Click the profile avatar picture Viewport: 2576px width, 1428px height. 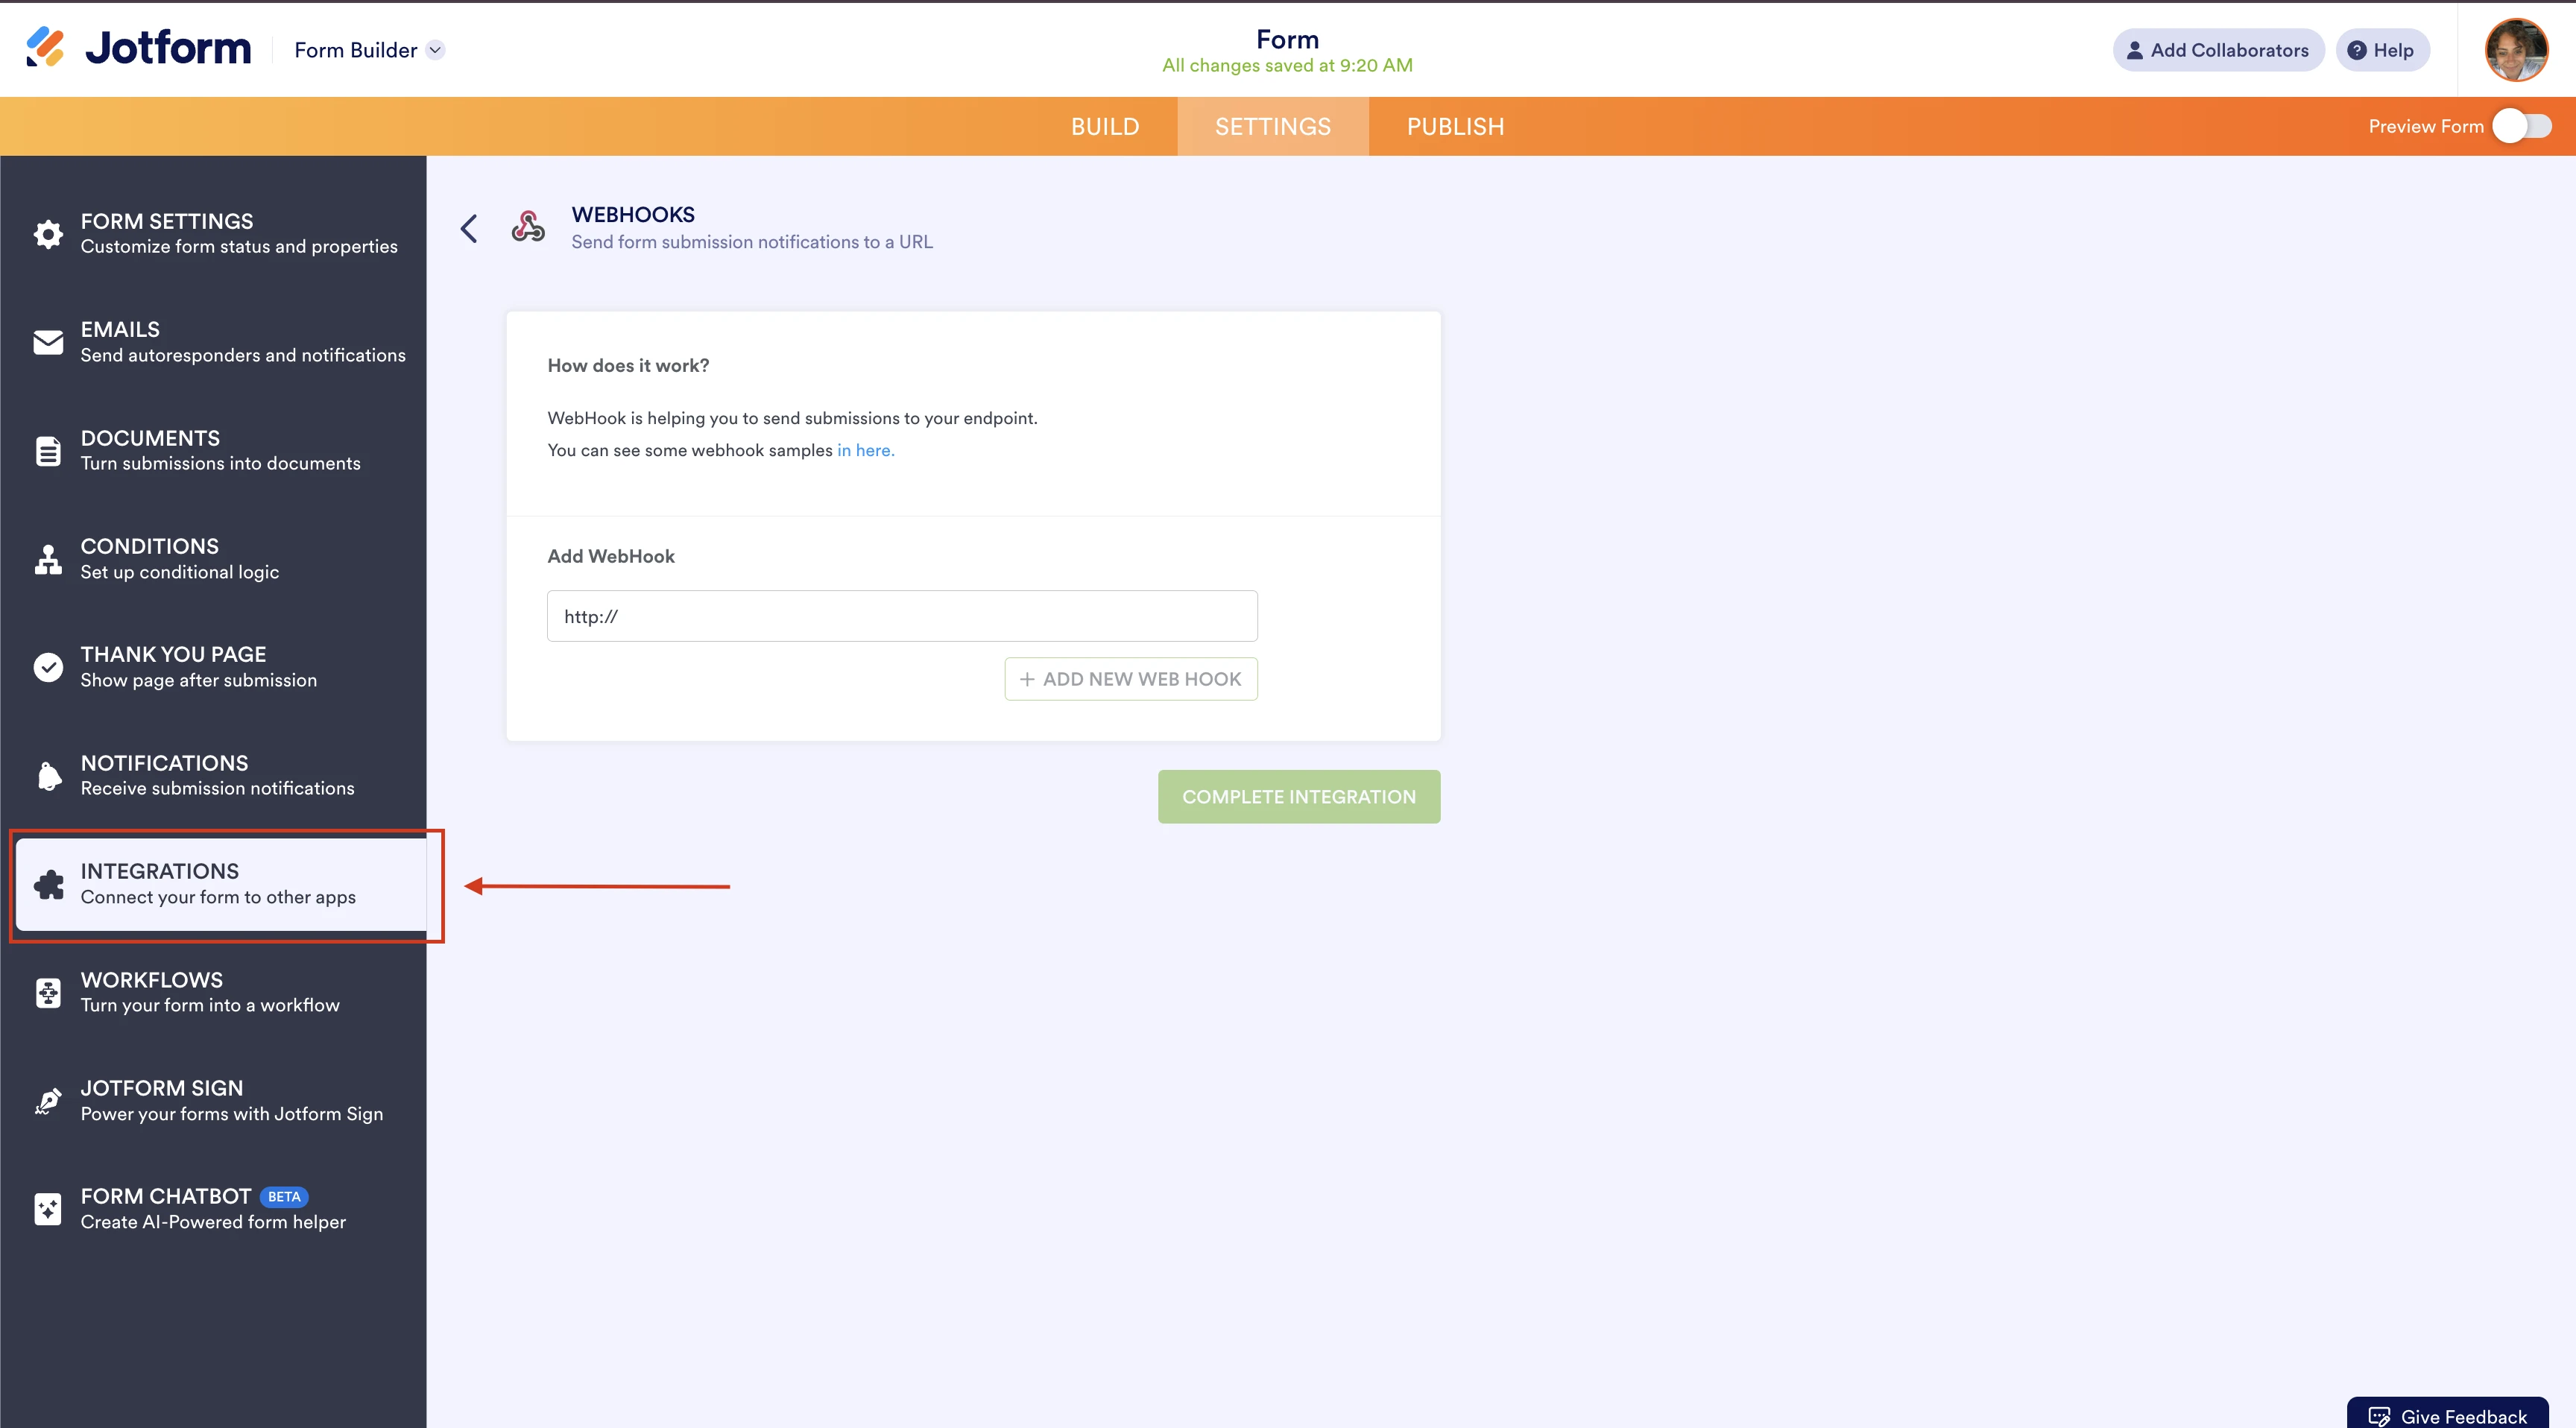(x=2518, y=50)
